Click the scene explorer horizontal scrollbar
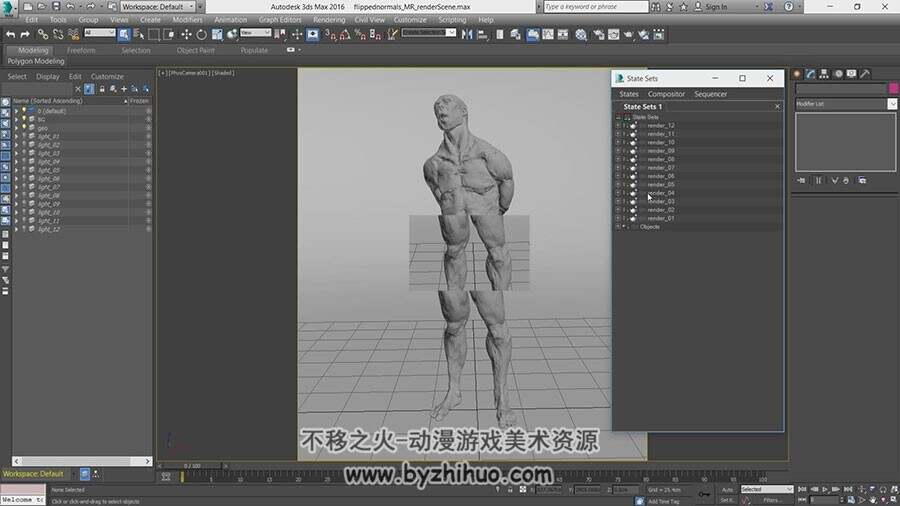Image resolution: width=900 pixels, height=506 pixels. [x=82, y=461]
